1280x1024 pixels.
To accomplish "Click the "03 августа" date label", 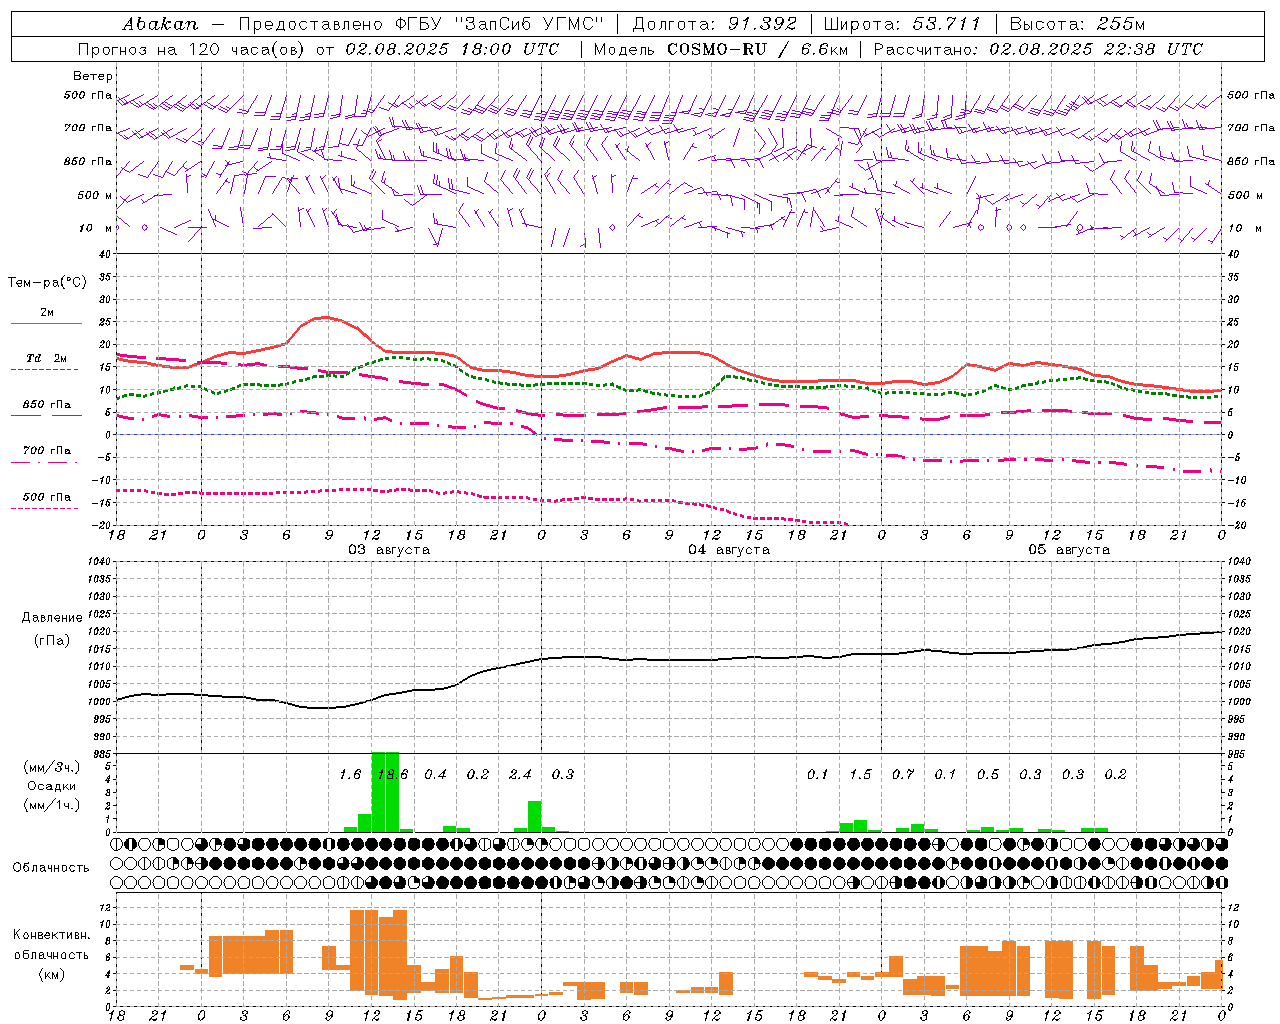I will 389,550.
